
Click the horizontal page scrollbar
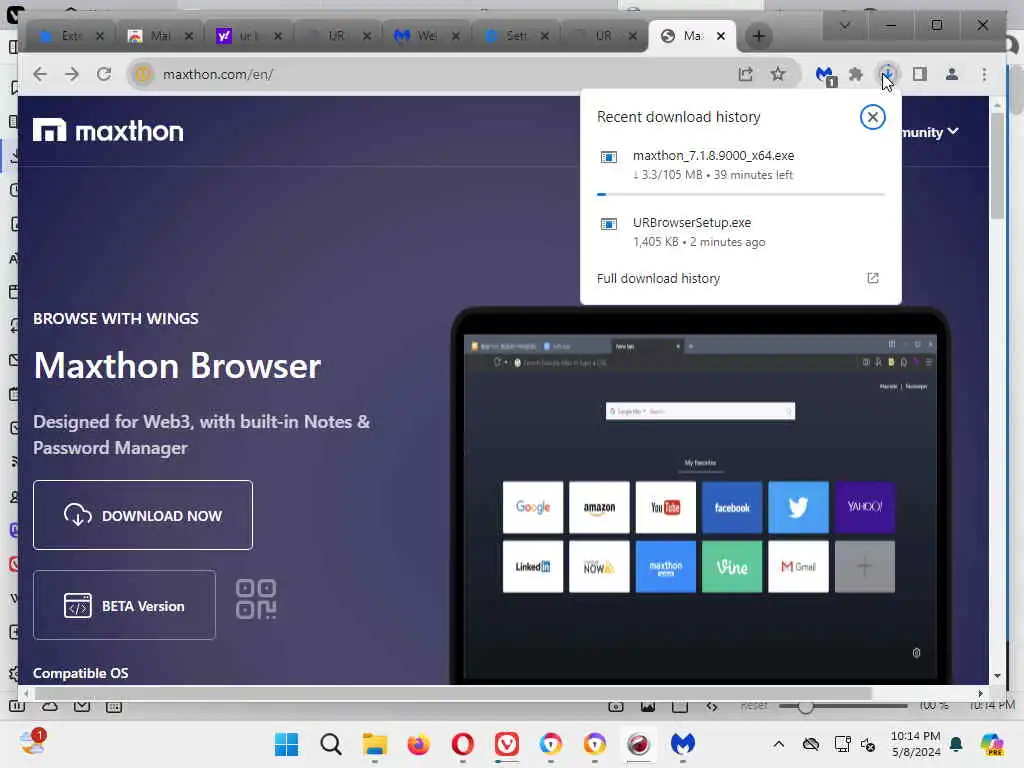click(x=453, y=693)
